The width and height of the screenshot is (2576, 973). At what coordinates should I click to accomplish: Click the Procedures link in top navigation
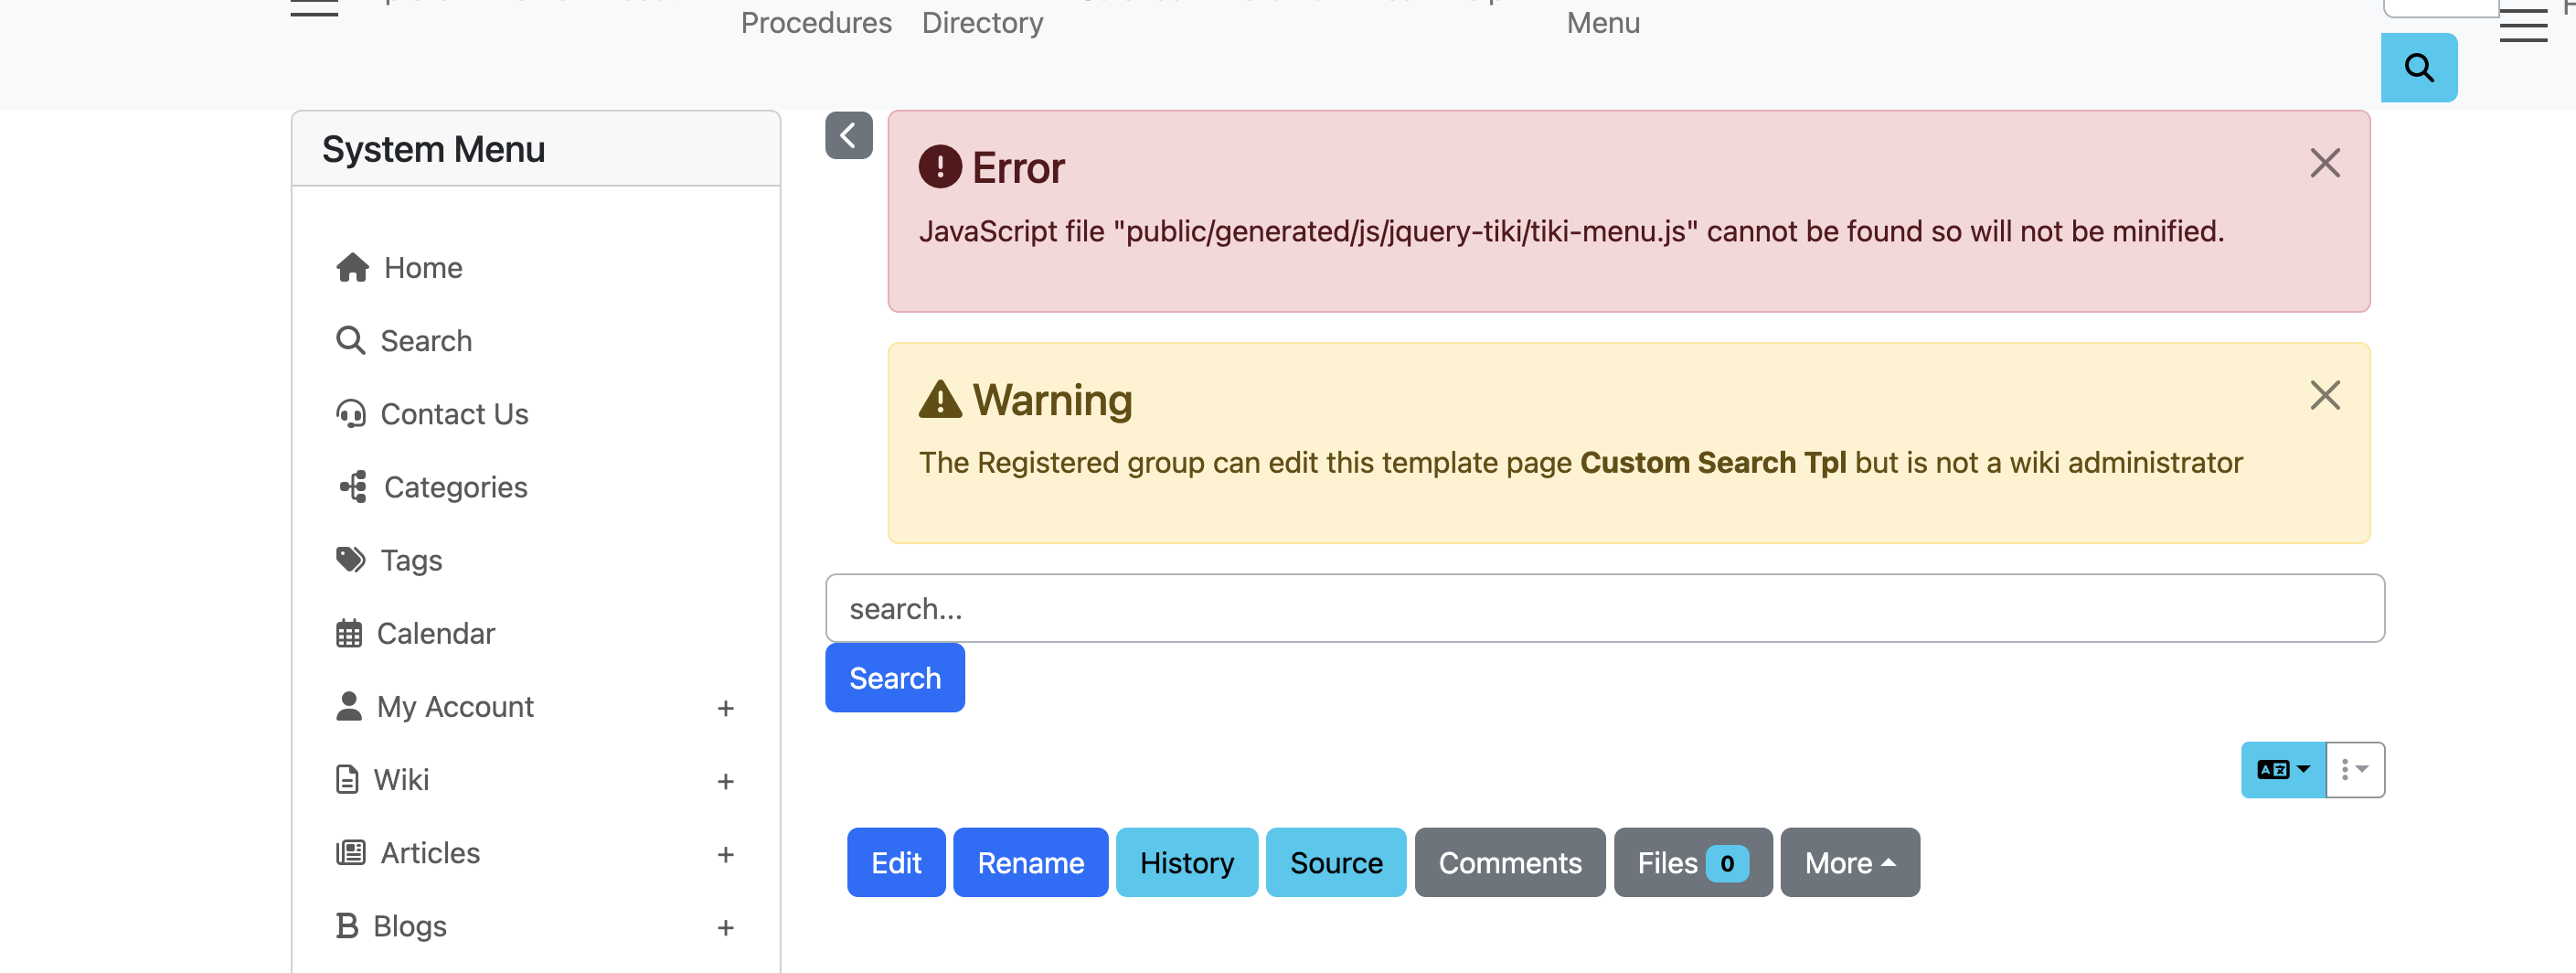[816, 22]
